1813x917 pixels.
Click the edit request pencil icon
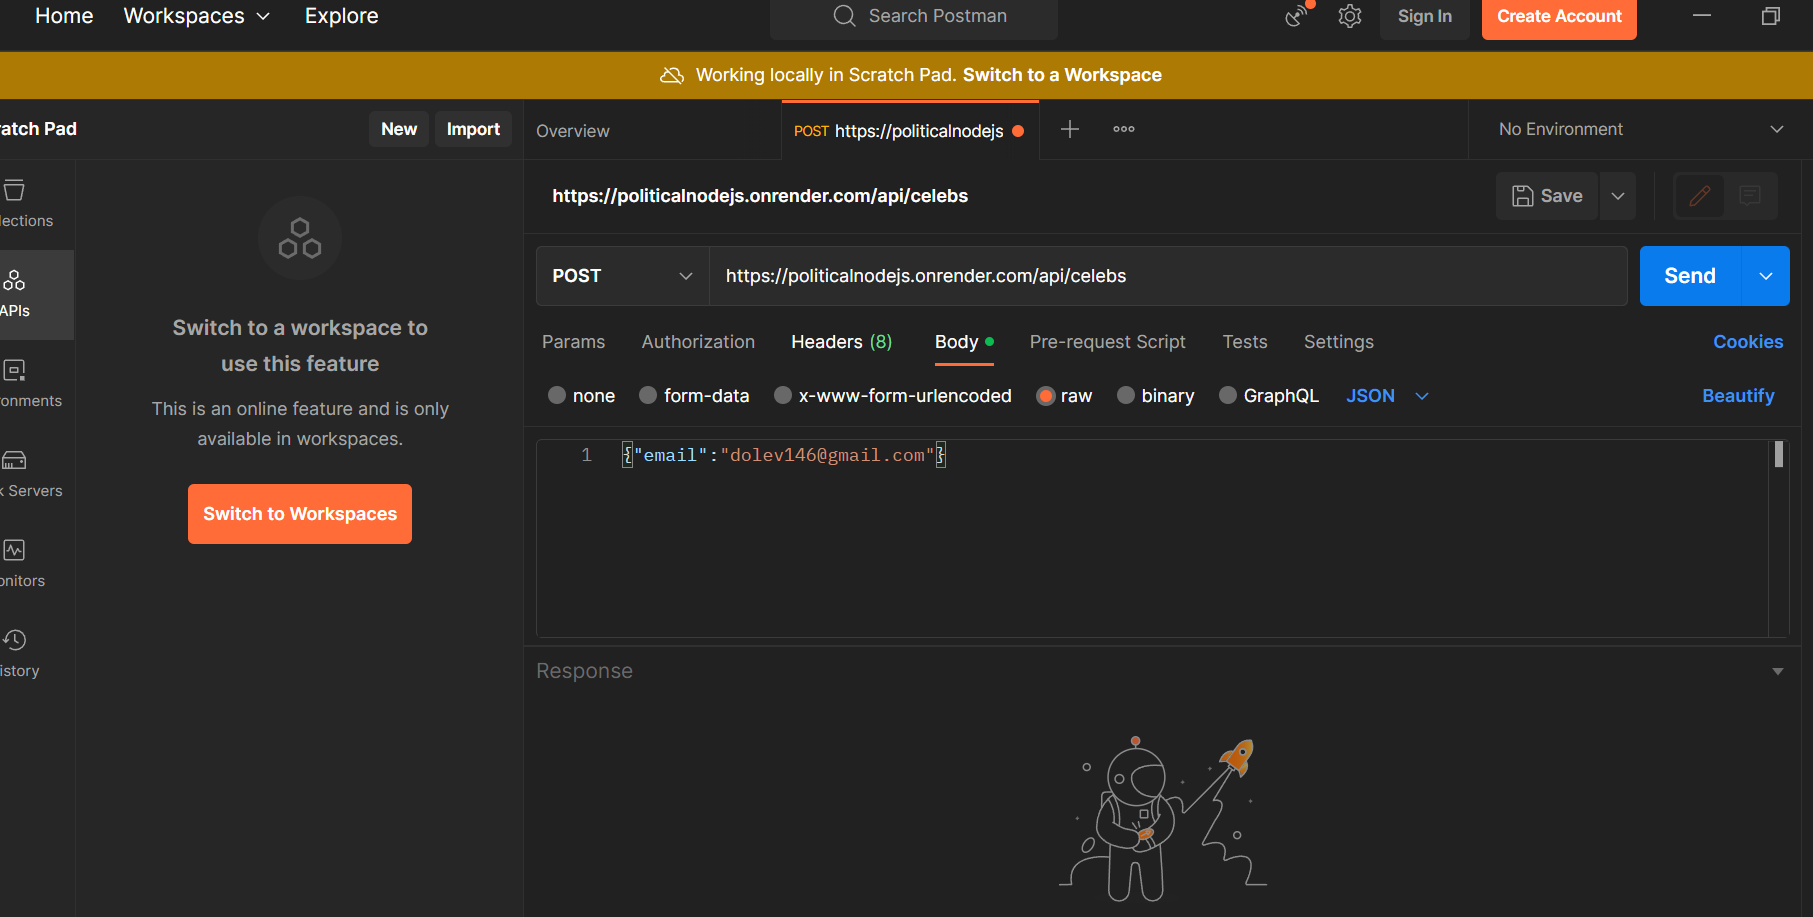[1698, 195]
